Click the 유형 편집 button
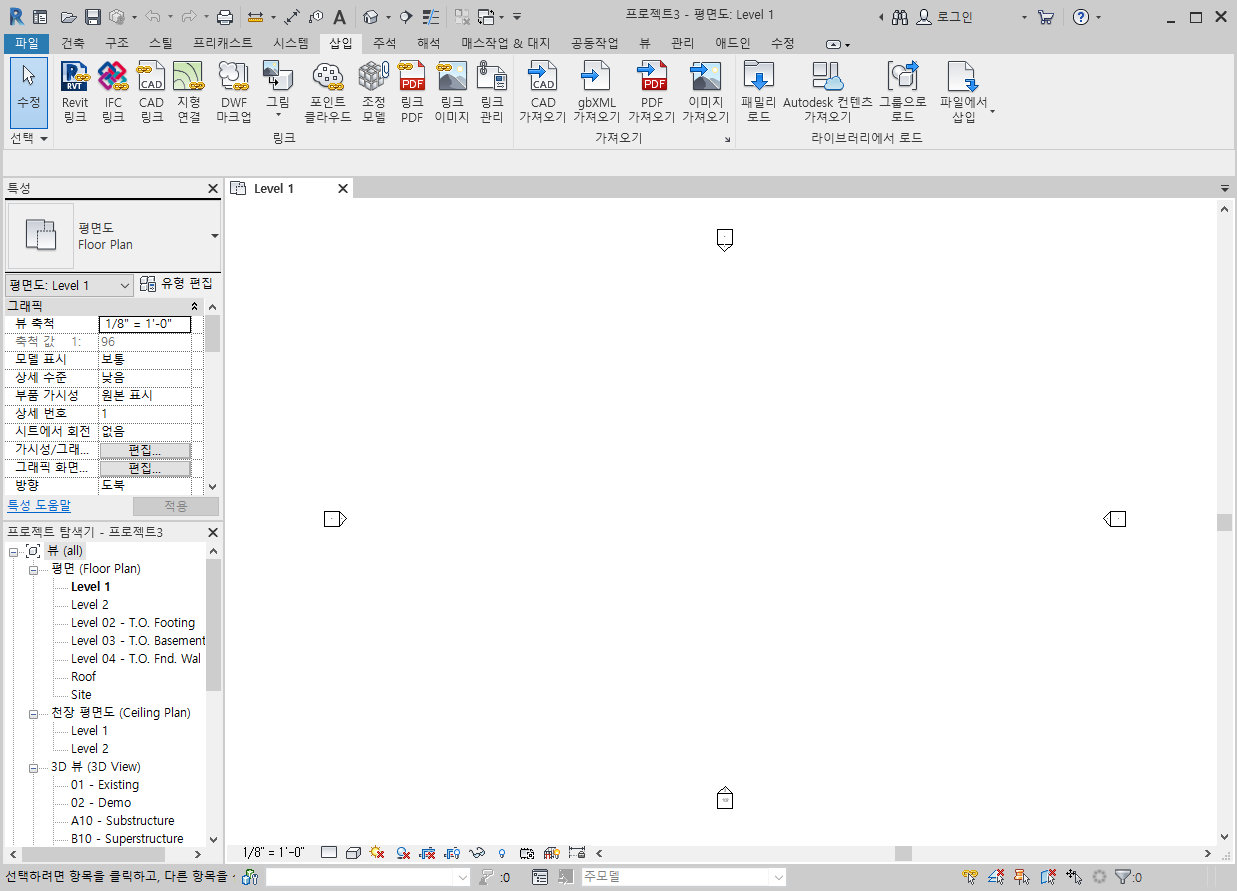 (x=177, y=285)
